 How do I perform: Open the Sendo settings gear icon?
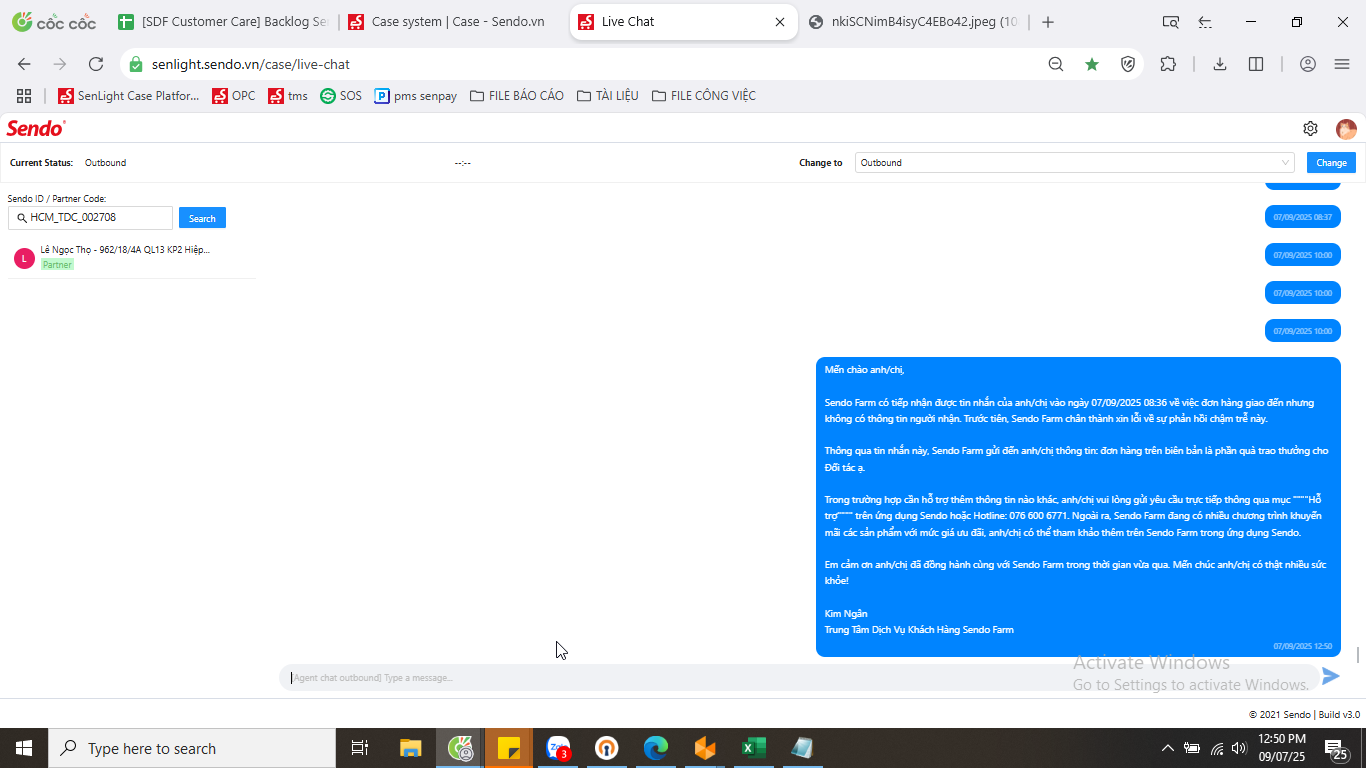tap(1310, 129)
